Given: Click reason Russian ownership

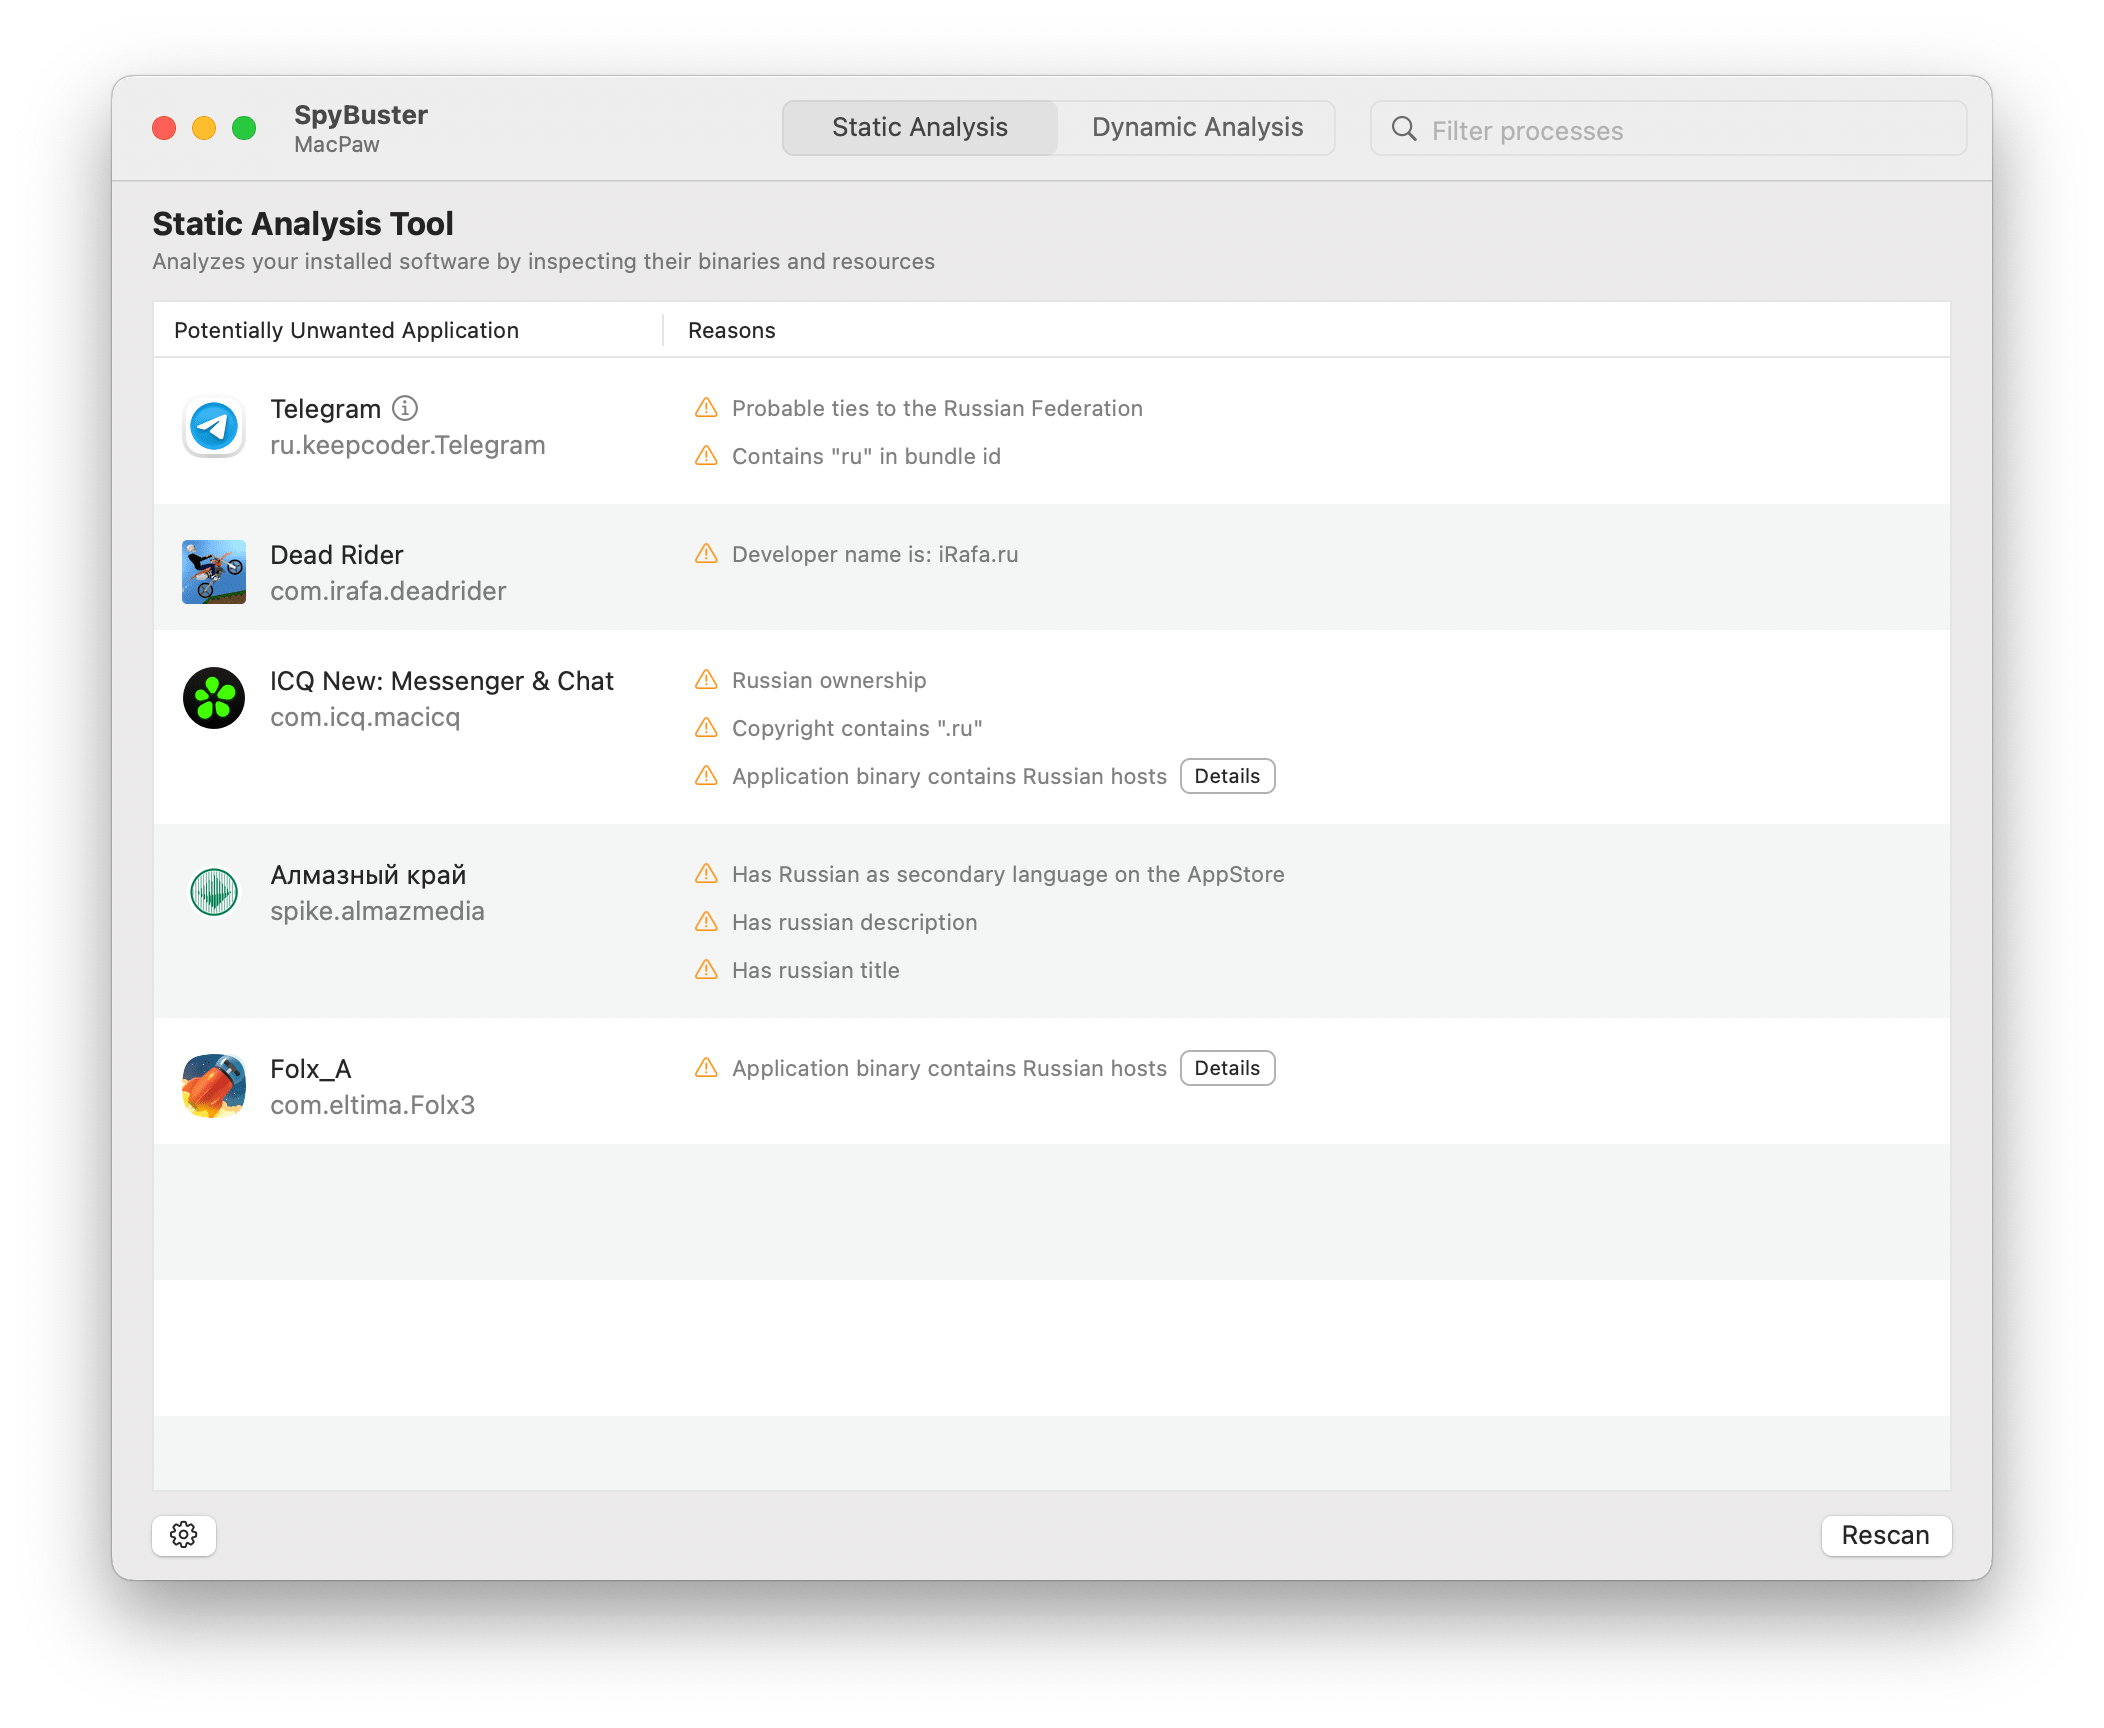Looking at the screenshot, I should click(x=829, y=680).
